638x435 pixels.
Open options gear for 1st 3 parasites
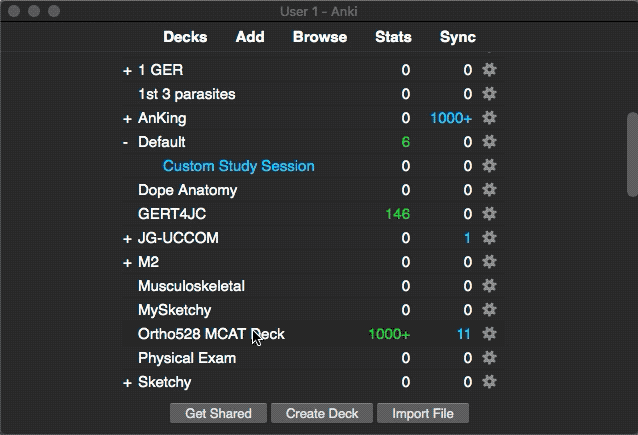pos(489,94)
